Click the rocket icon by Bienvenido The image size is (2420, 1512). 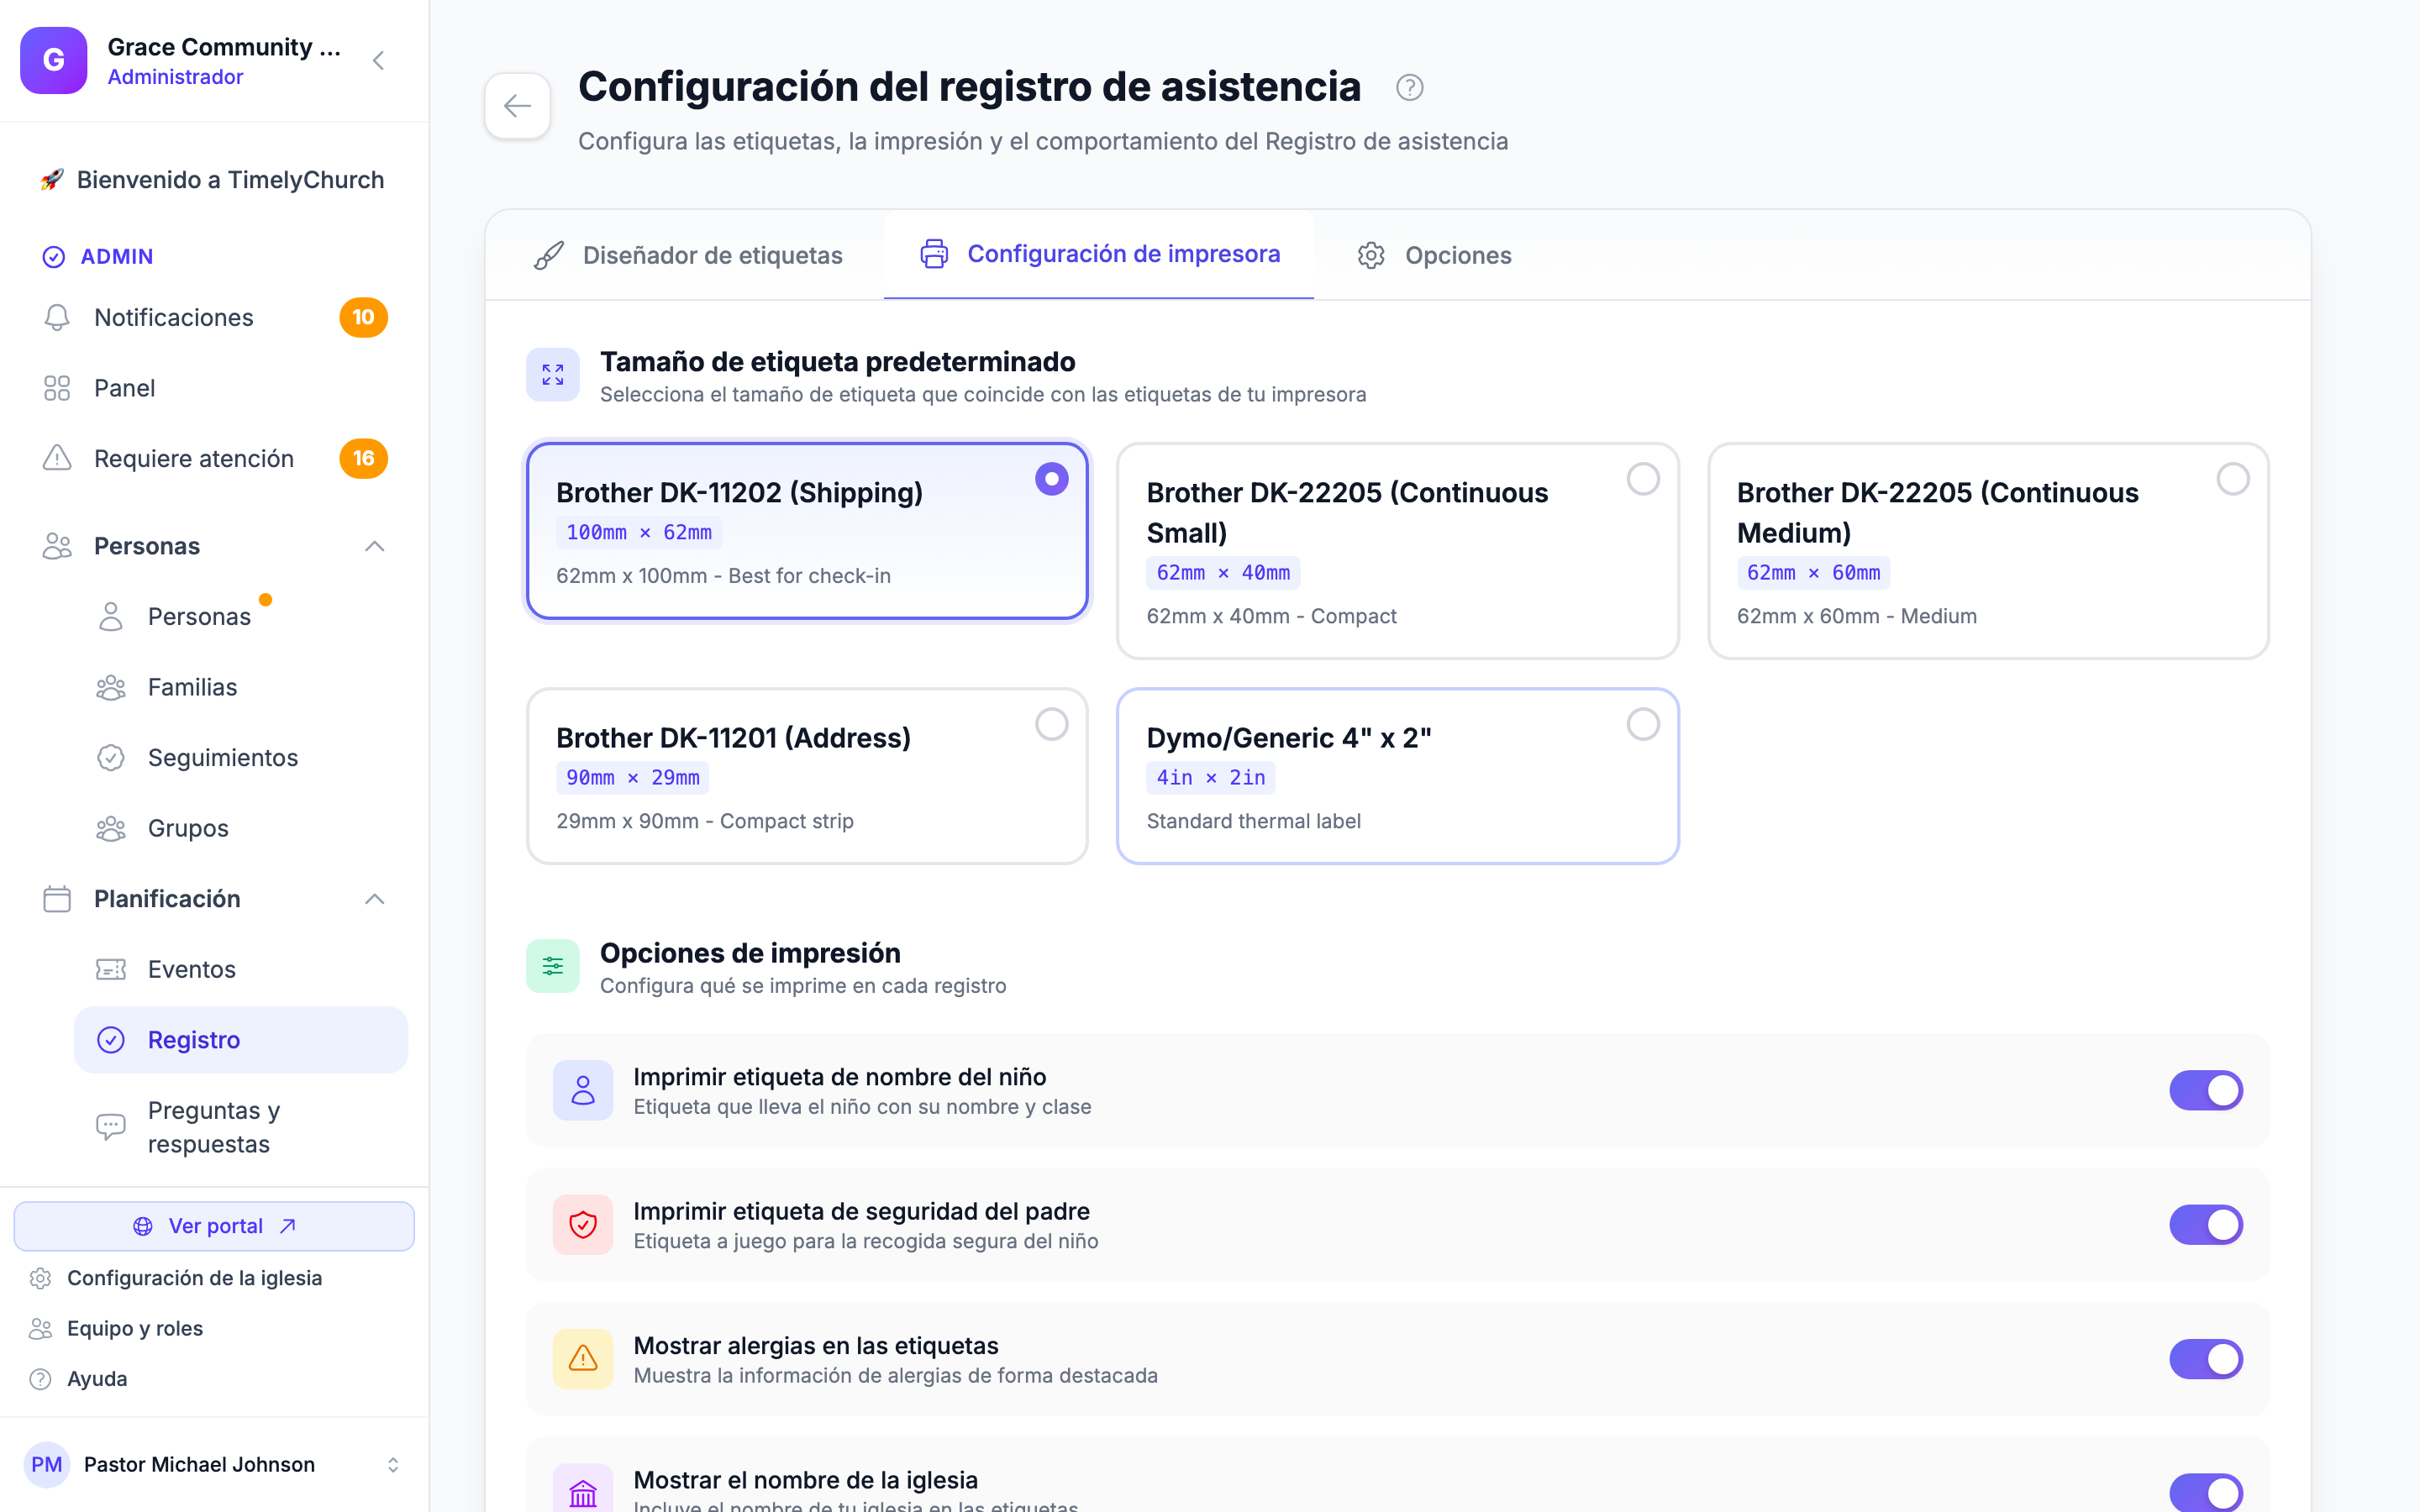[x=52, y=180]
